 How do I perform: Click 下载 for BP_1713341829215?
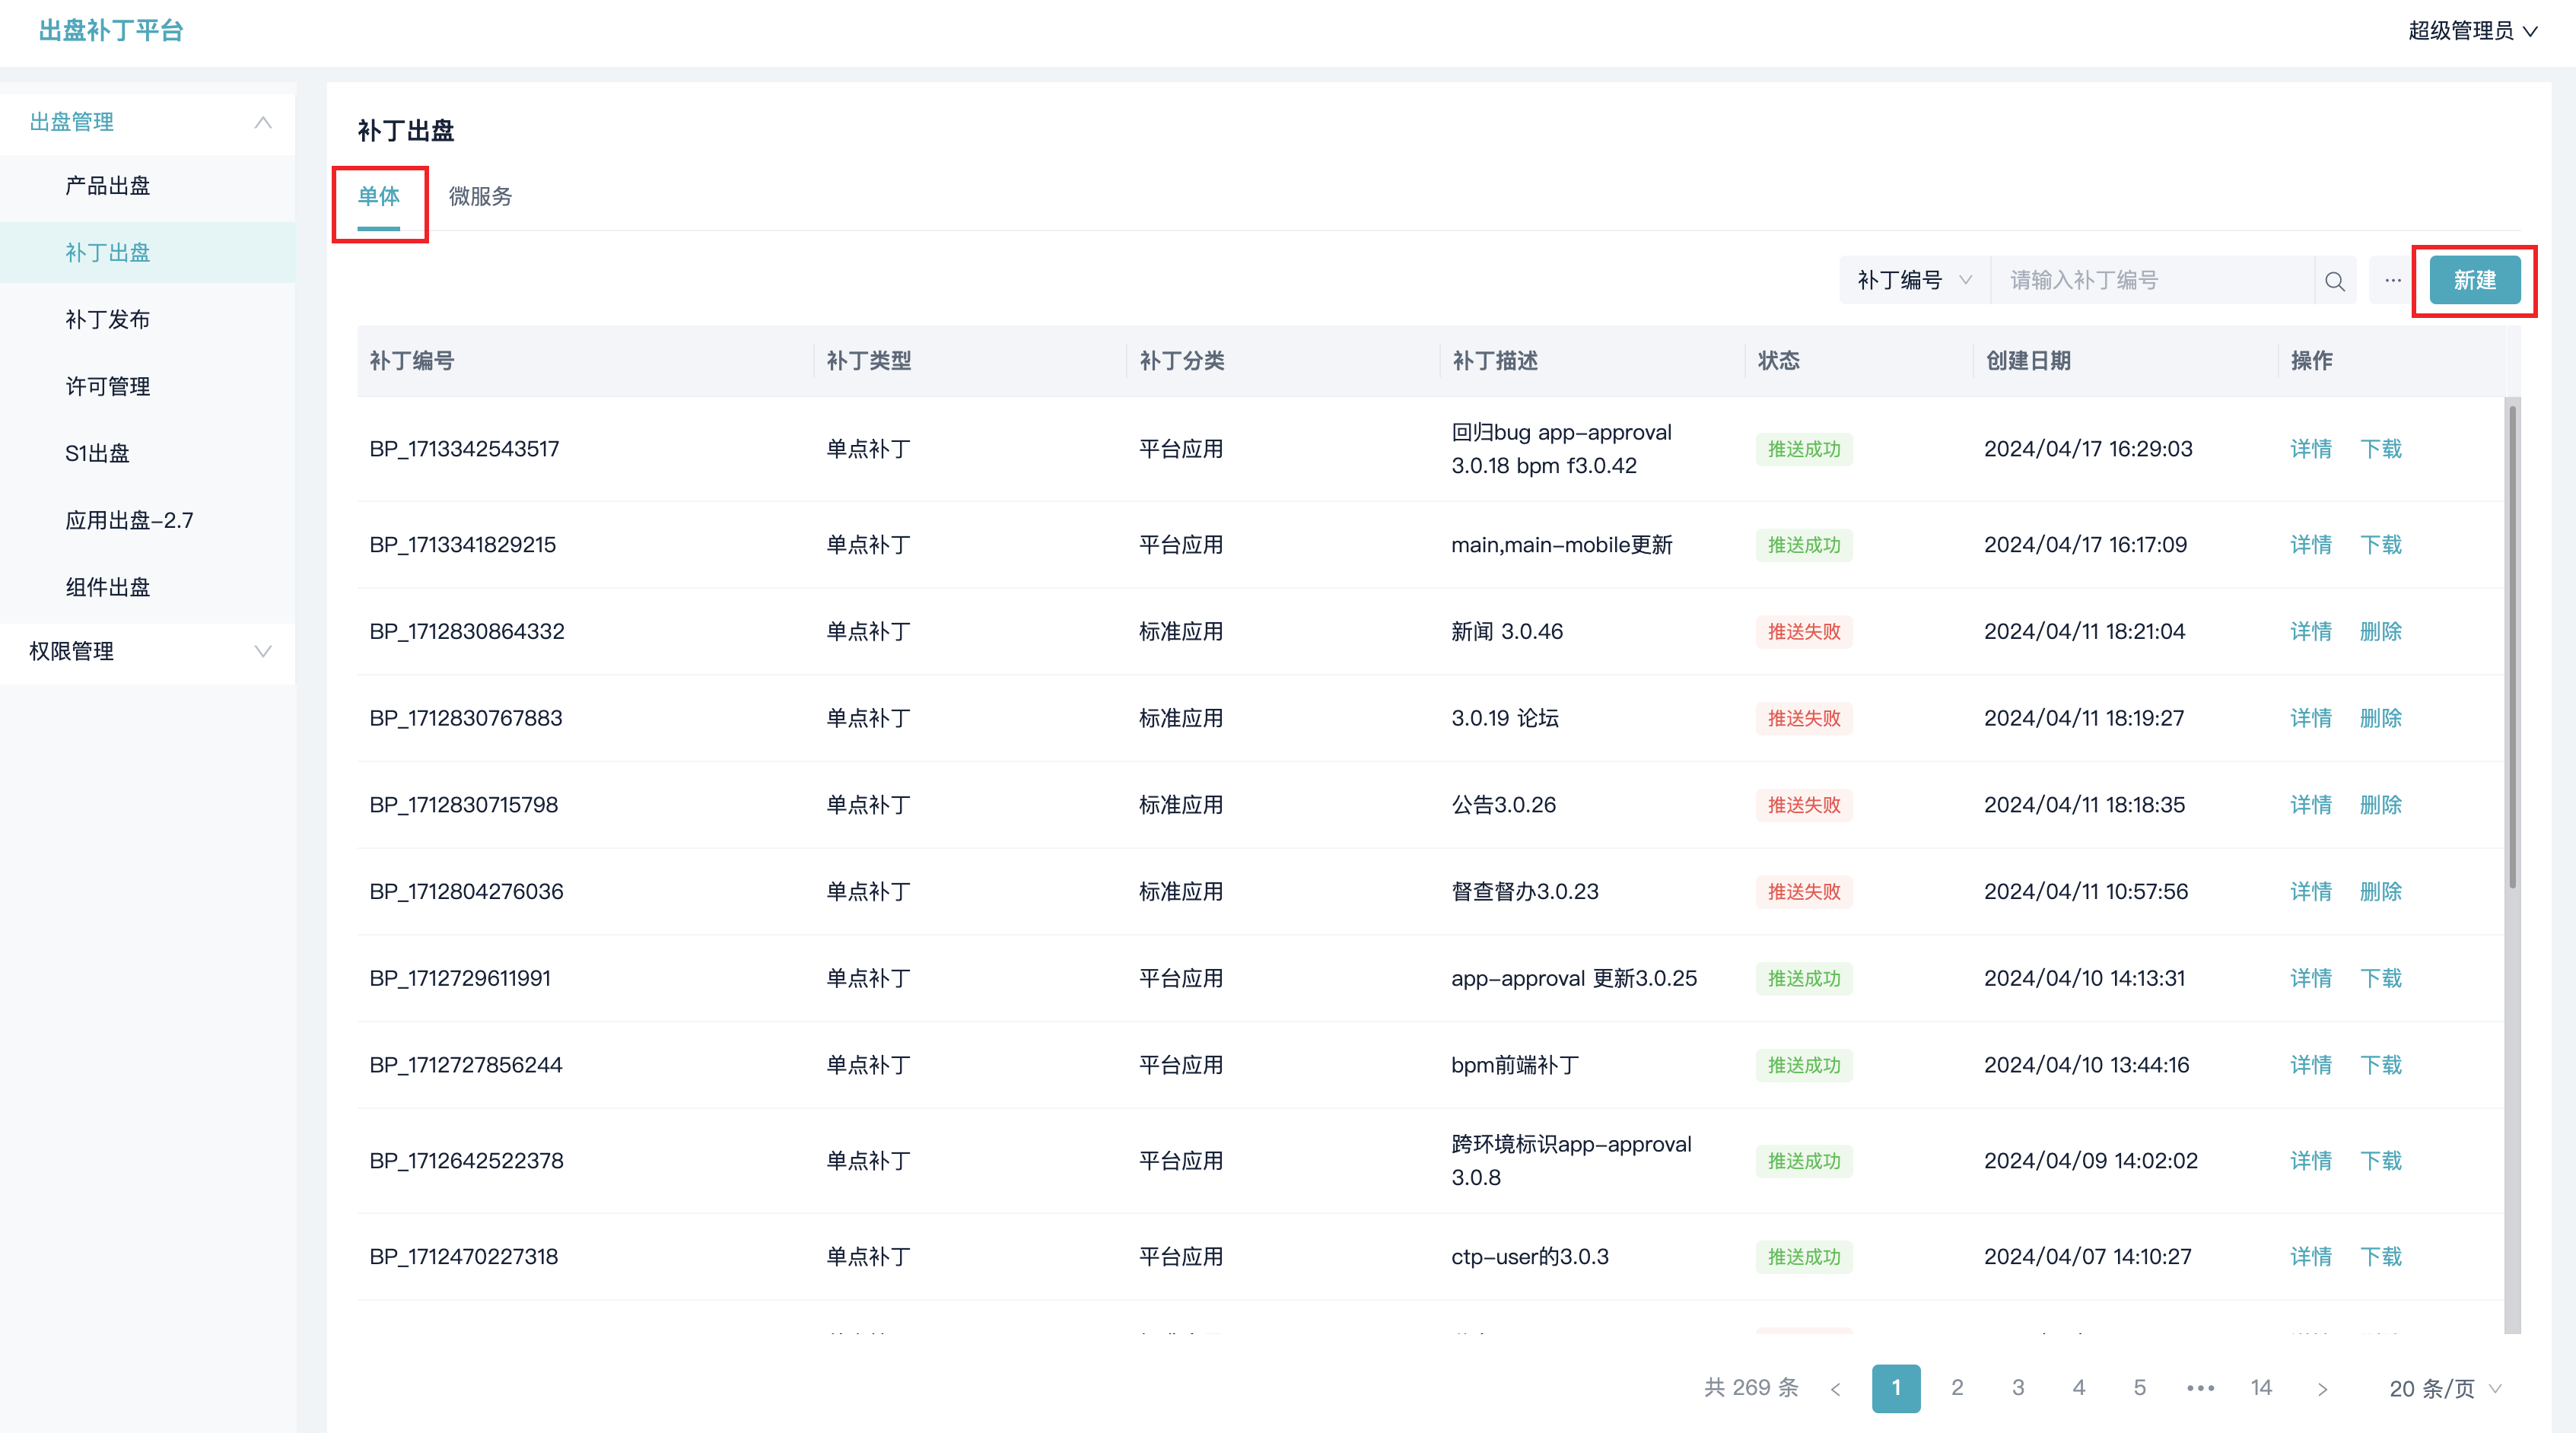coord(2381,545)
